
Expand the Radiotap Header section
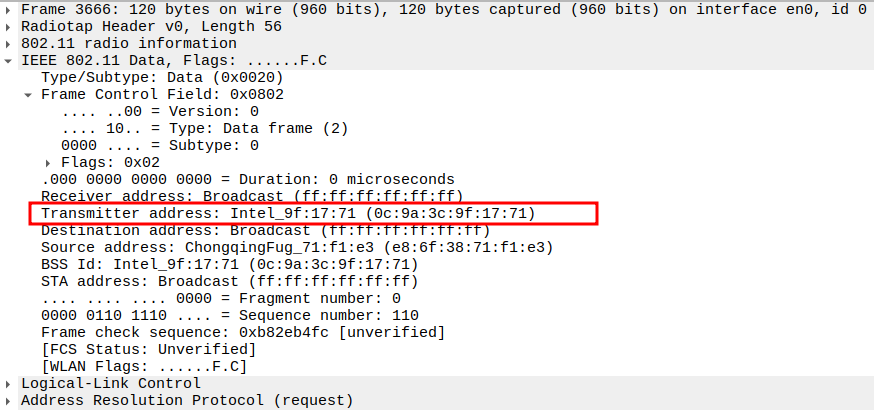pyautogui.click(x=9, y=26)
